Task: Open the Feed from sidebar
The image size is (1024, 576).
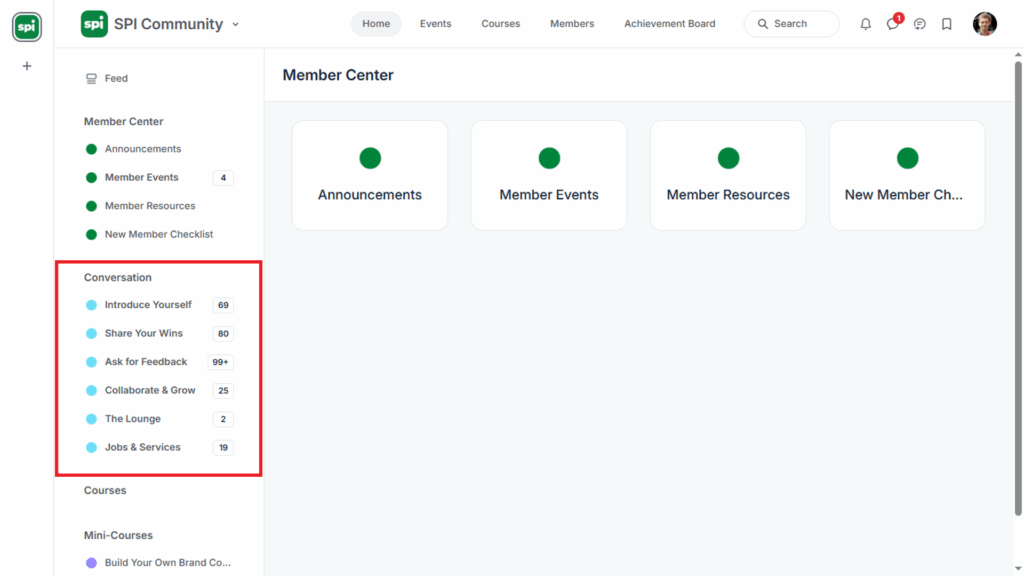Action: coord(116,78)
